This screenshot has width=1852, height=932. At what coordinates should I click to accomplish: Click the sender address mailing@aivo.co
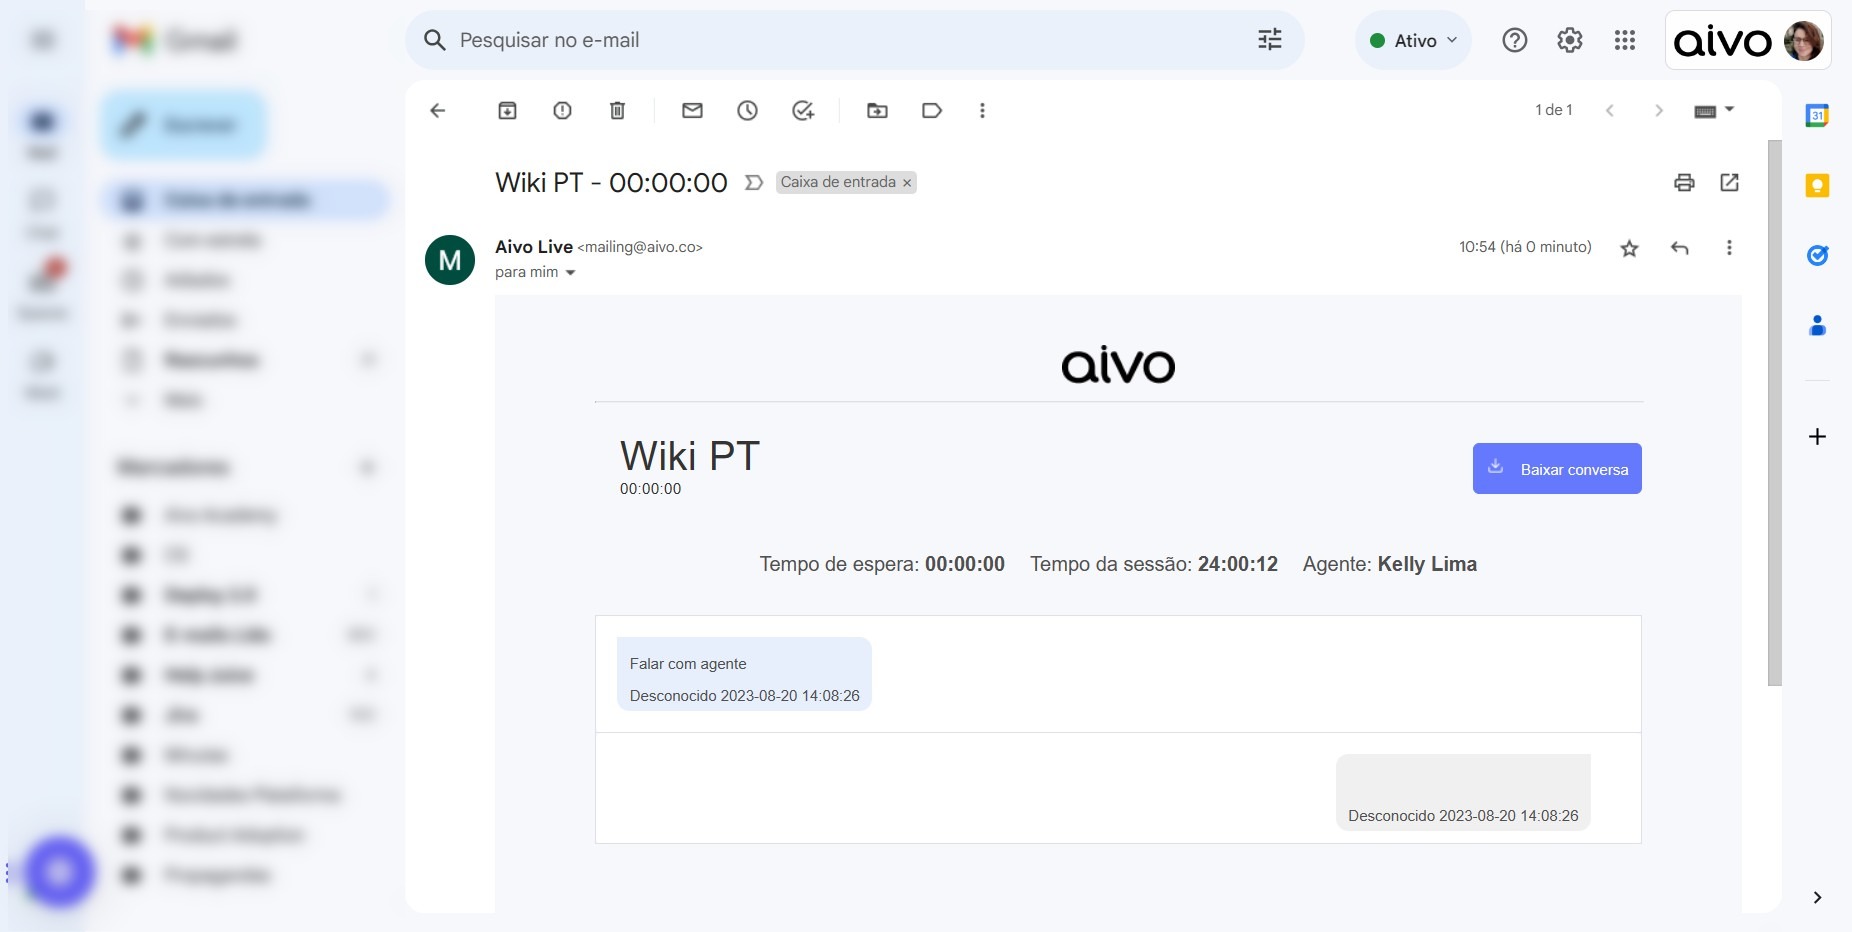[x=640, y=247]
